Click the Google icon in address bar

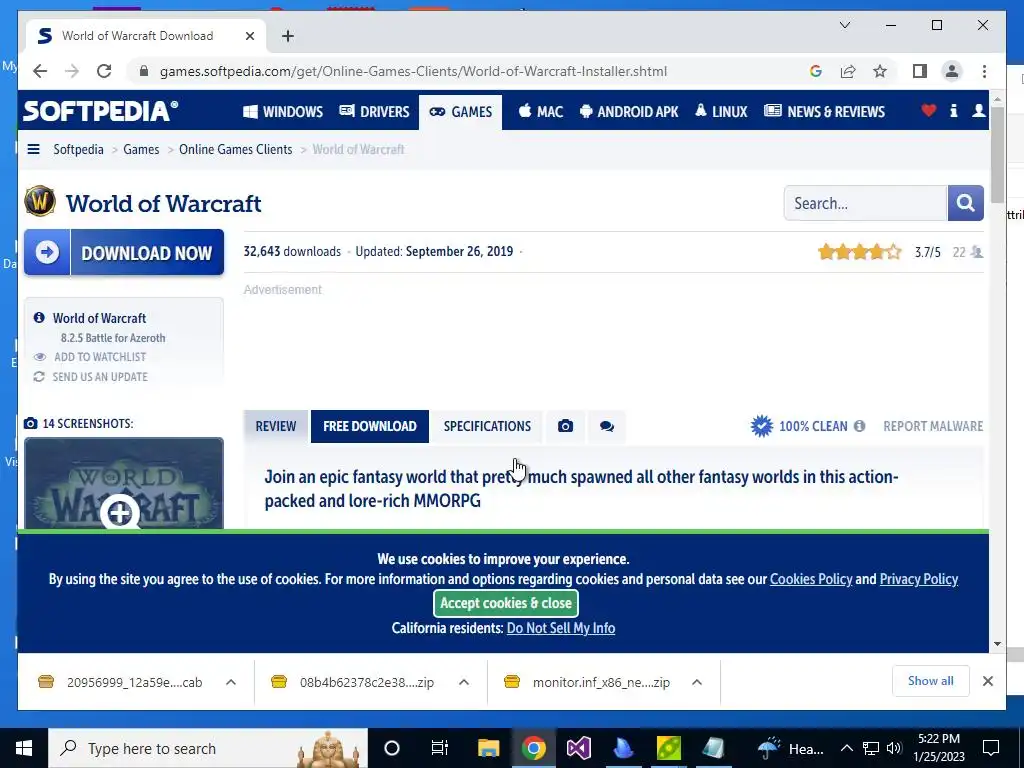pos(816,71)
